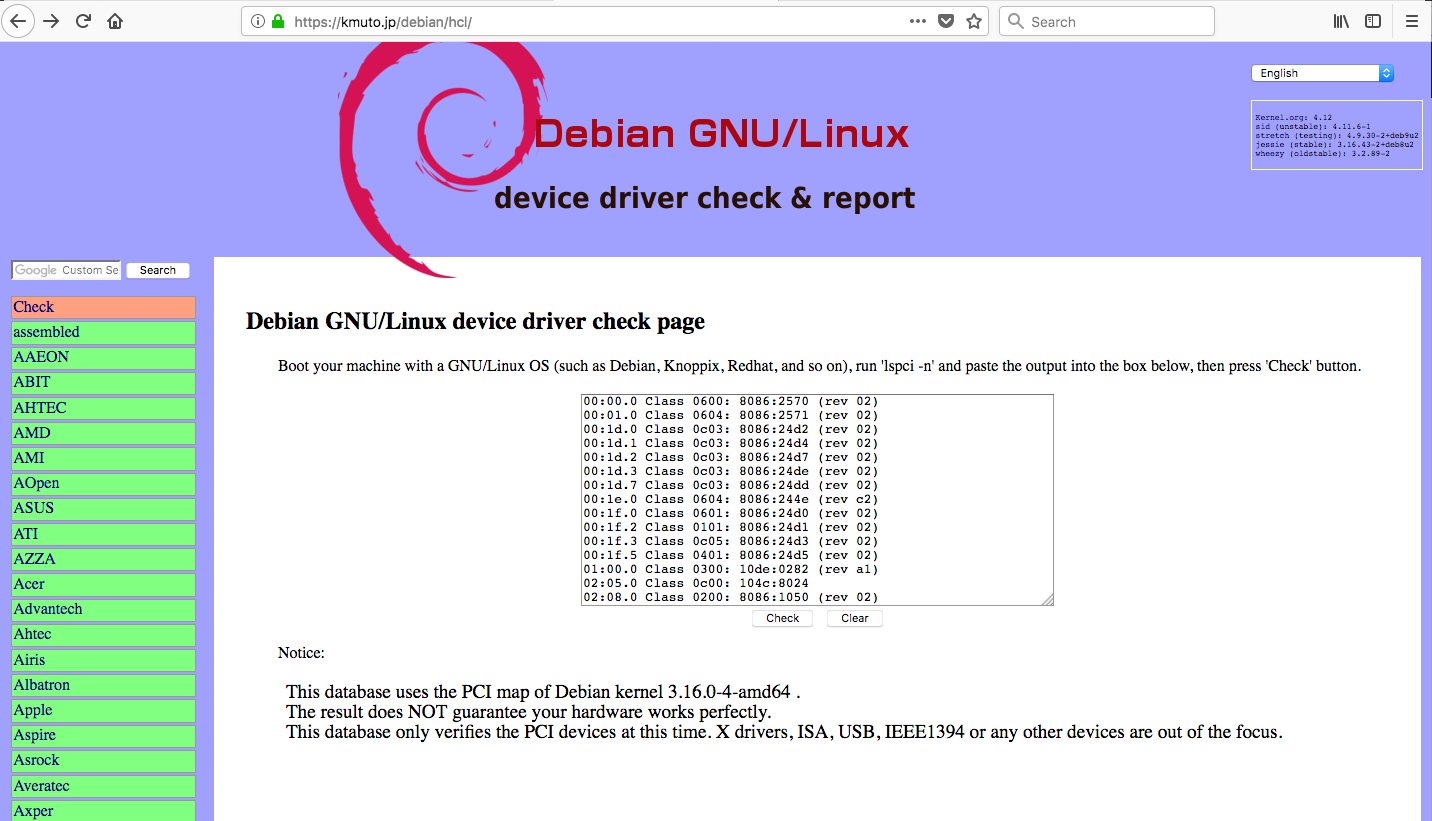Open the Airis vendor link

tap(103, 660)
